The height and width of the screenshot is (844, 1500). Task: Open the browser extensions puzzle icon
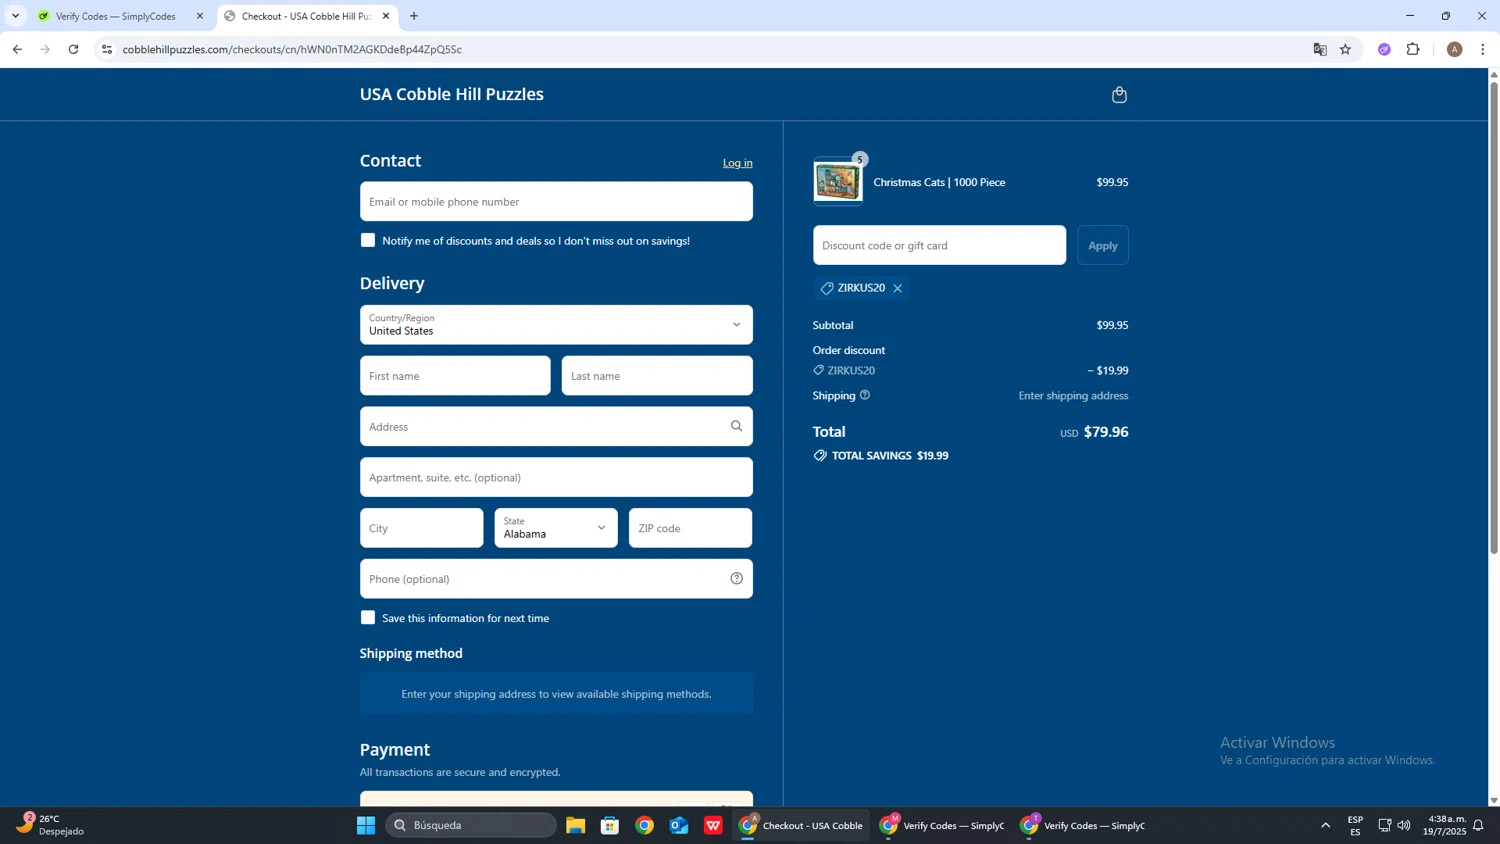pos(1413,49)
